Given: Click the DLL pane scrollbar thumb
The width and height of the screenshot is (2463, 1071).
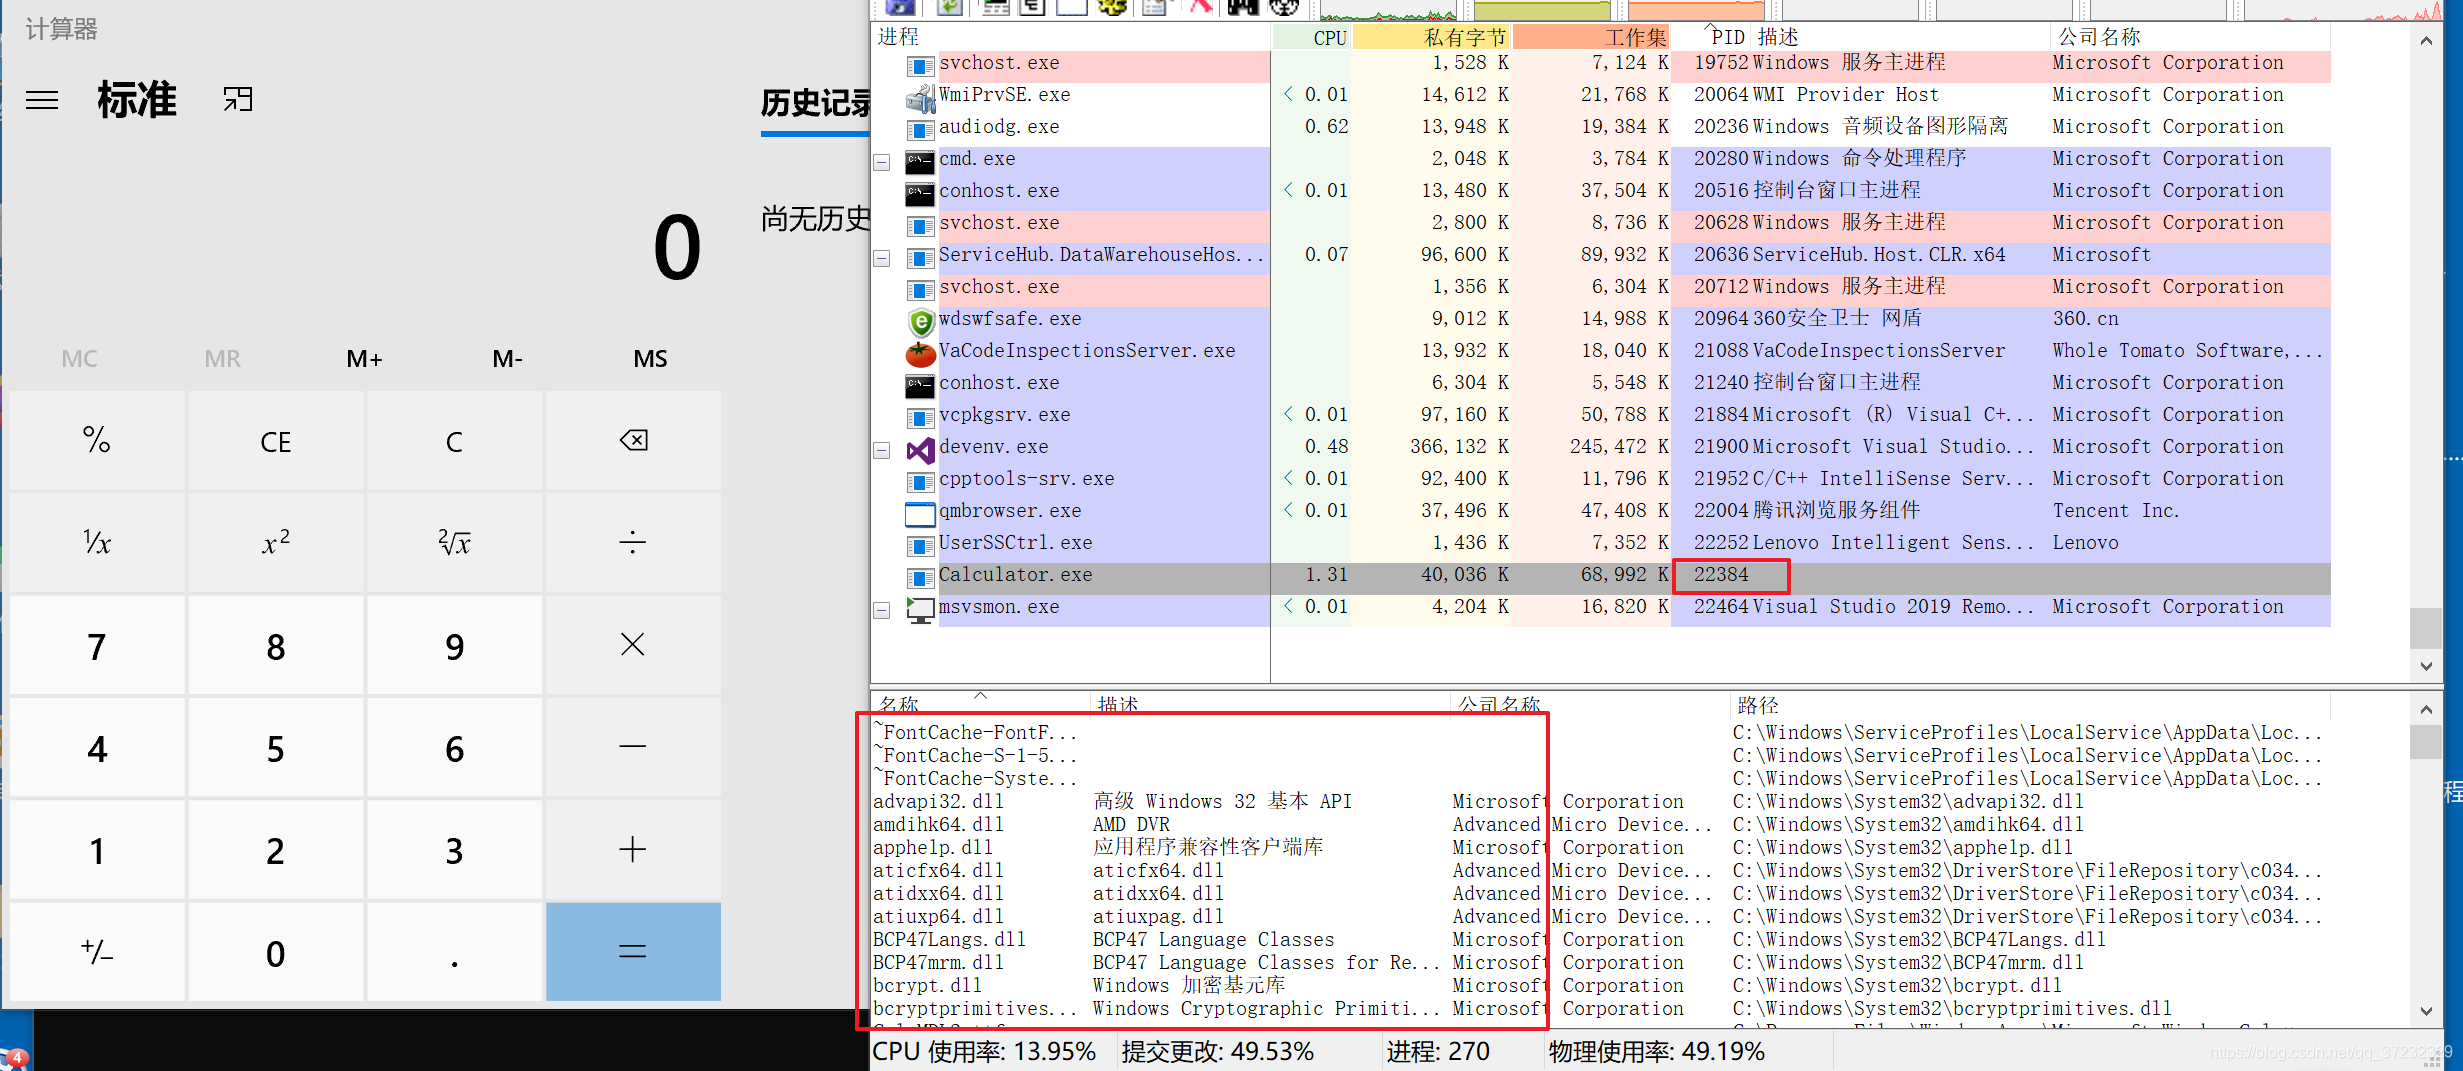Looking at the screenshot, I should [2426, 742].
